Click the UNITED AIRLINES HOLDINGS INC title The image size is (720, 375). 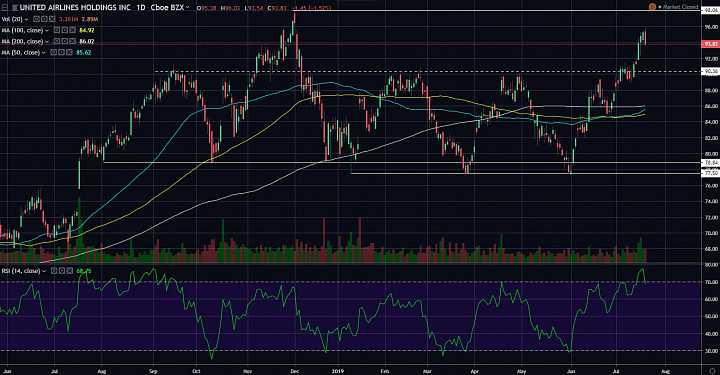click(75, 7)
